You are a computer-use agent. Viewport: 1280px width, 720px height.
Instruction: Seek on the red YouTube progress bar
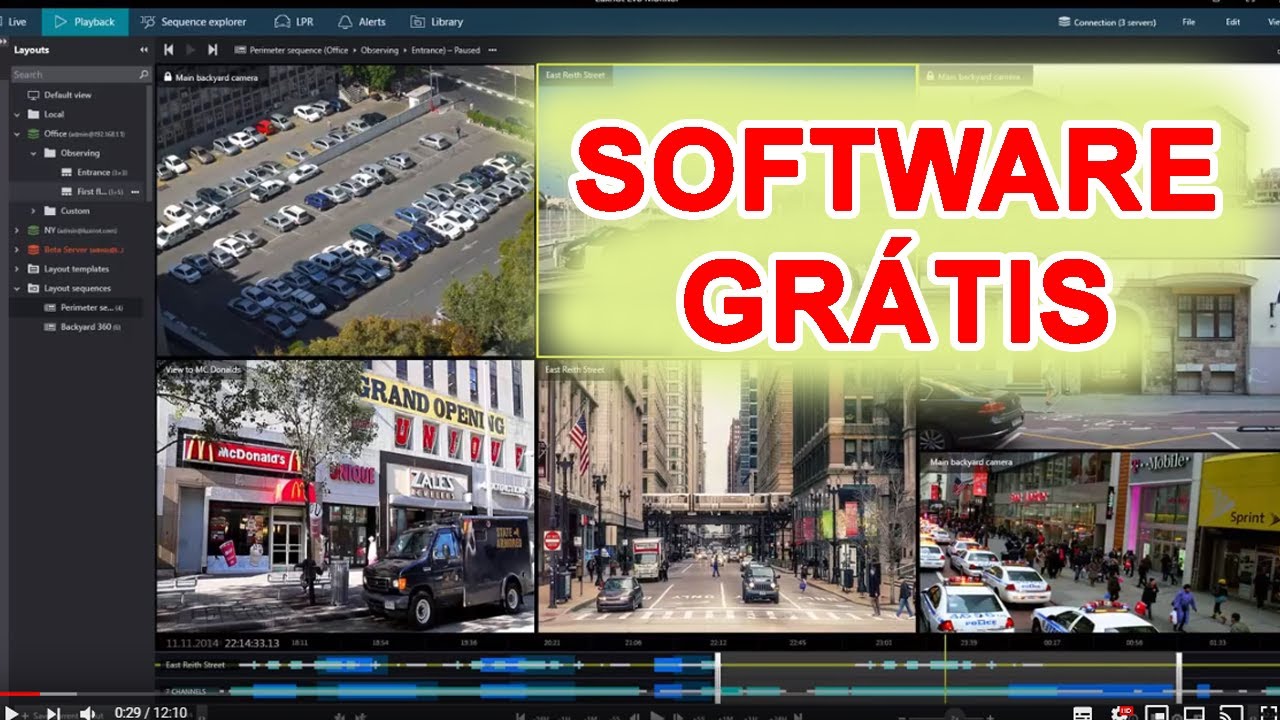tap(20, 693)
